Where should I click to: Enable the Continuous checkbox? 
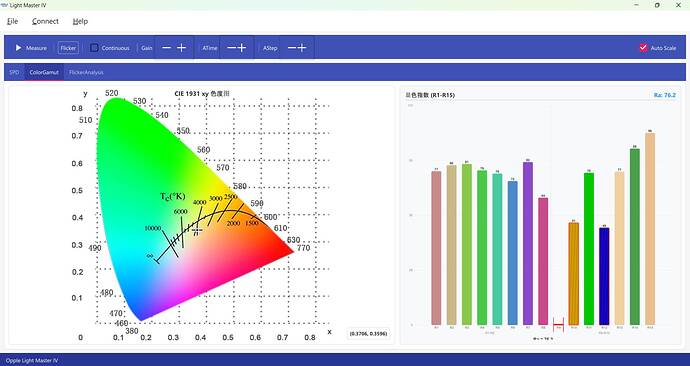94,48
